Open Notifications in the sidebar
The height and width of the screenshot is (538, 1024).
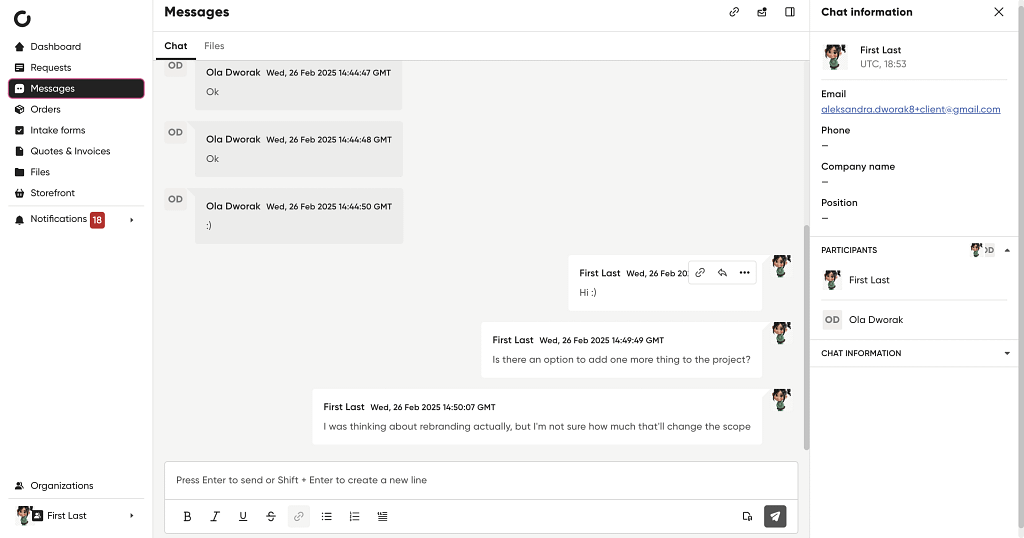point(58,219)
